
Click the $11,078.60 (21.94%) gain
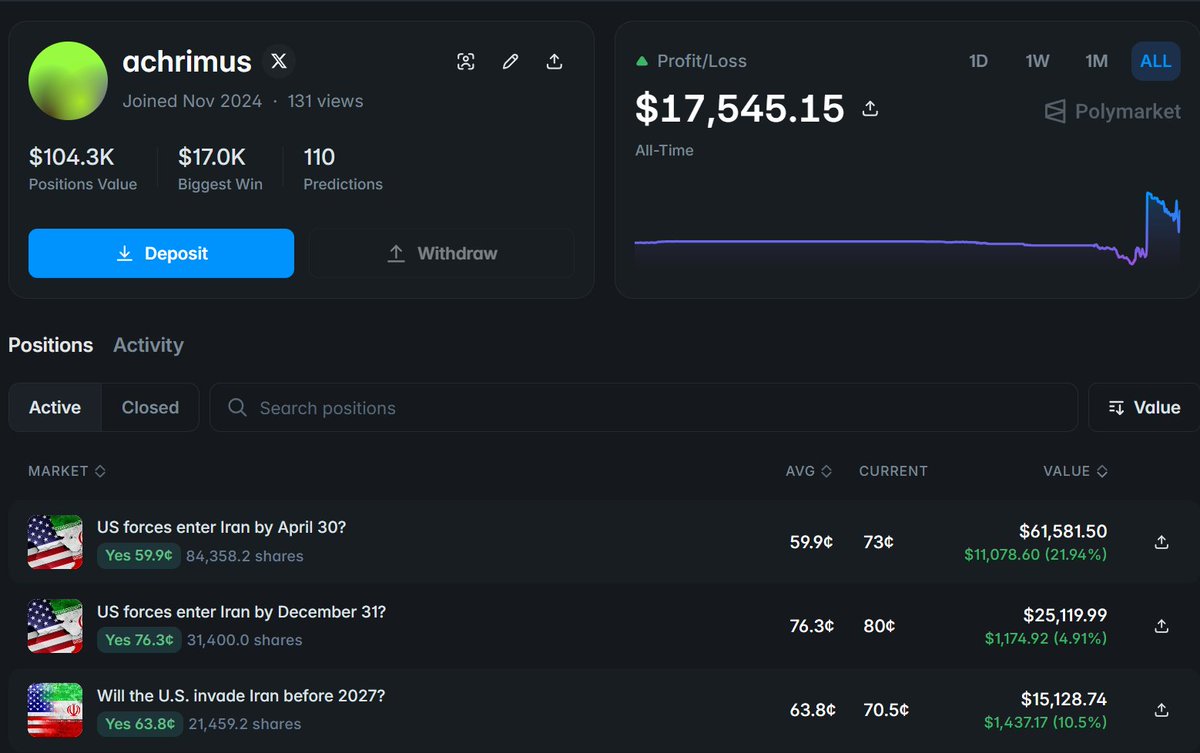coord(1036,554)
